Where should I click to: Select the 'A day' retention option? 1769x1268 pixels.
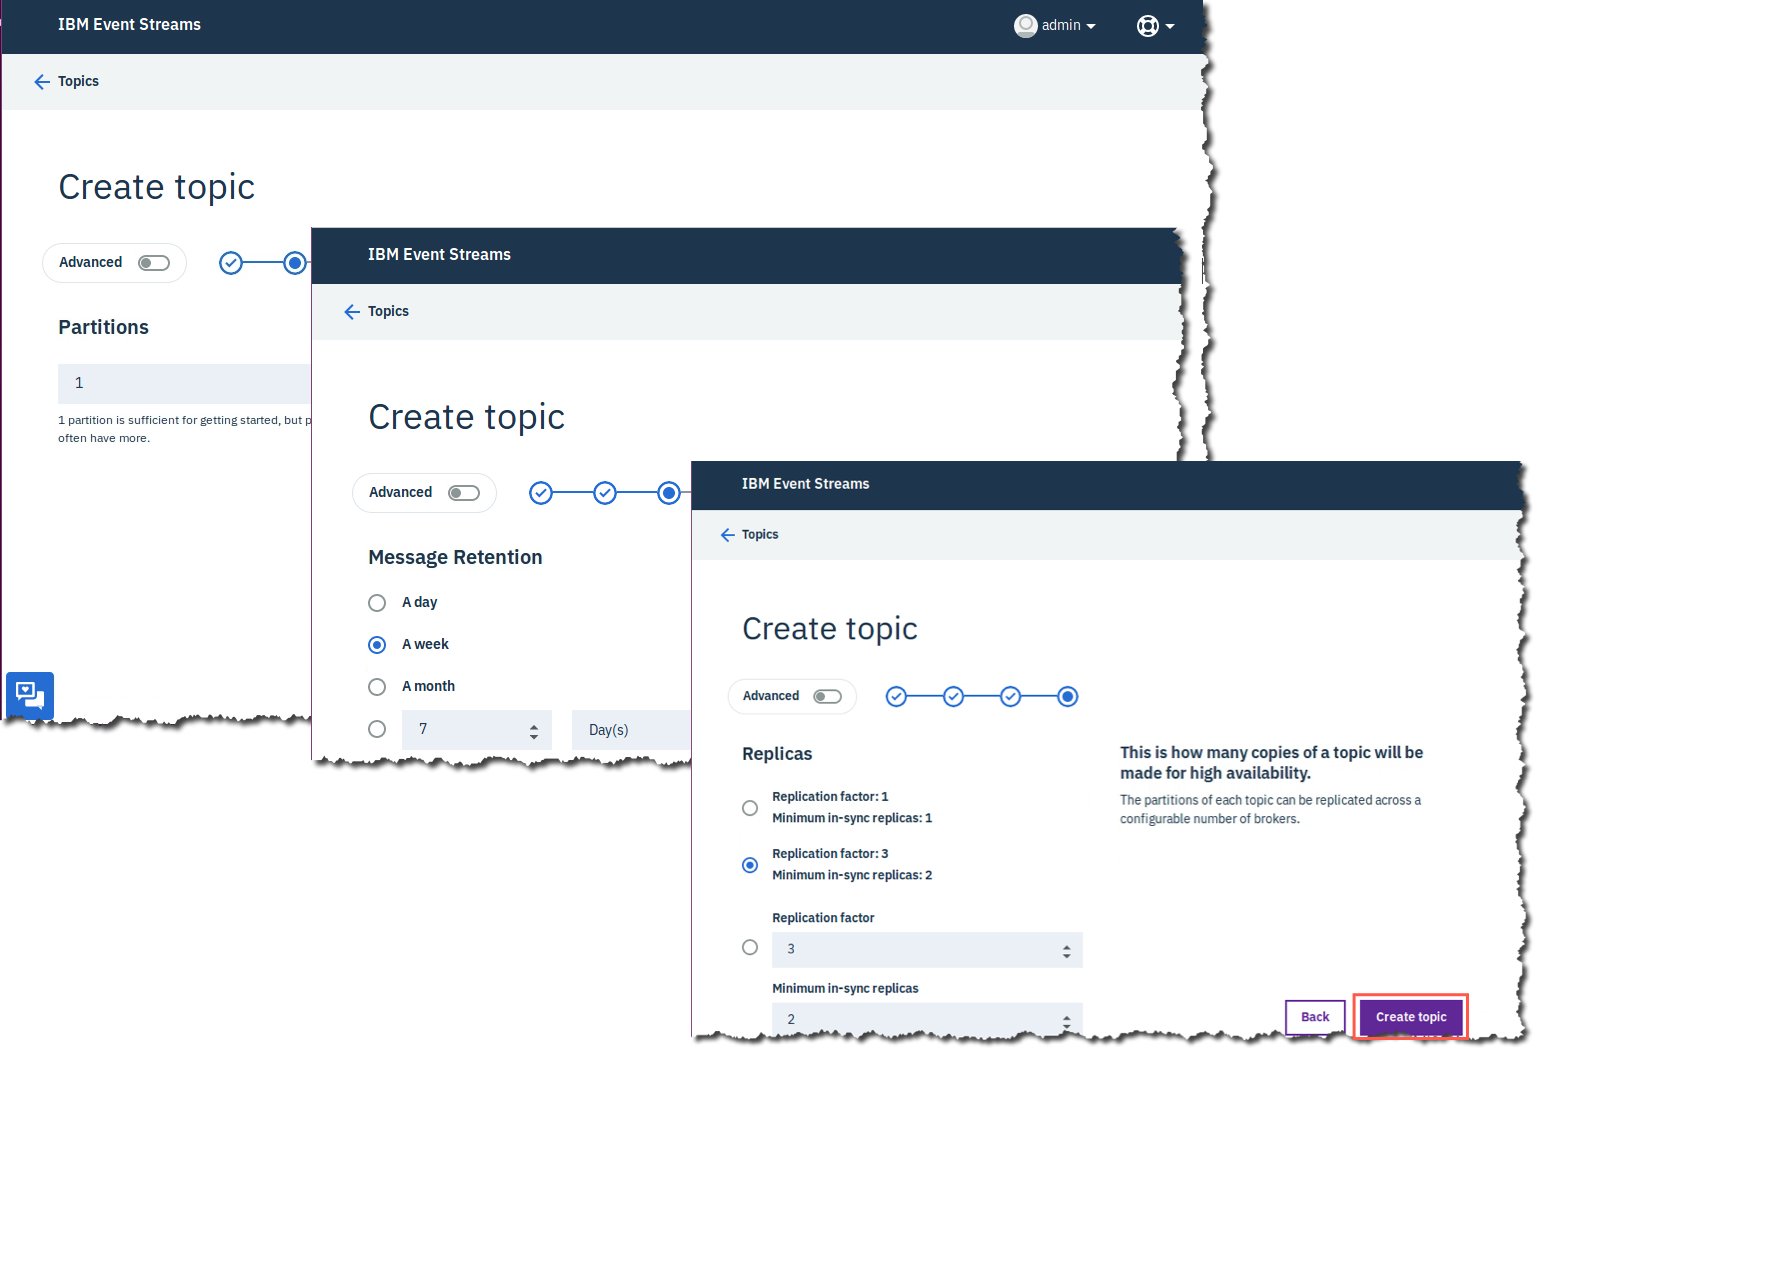pyautogui.click(x=377, y=603)
